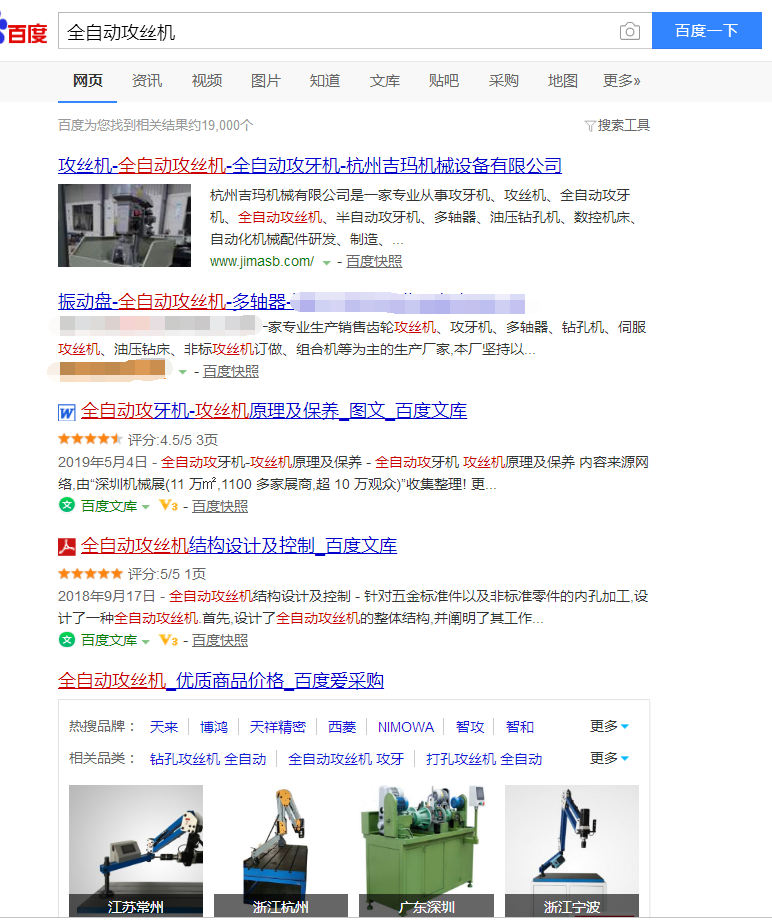772x924 pixels.
Task: Select the 智和 brand link
Action: (520, 727)
